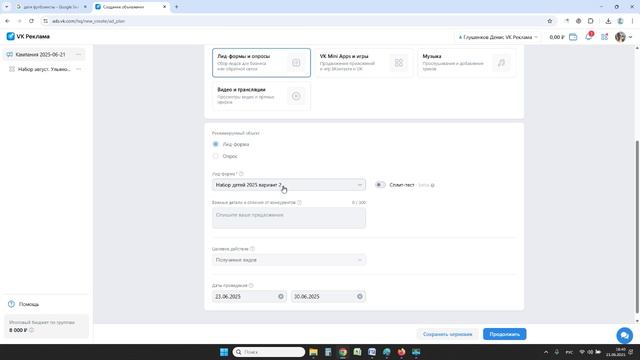This screenshot has width=640, height=360.
Task: Clear the start date 23.06.2025
Action: (281, 296)
